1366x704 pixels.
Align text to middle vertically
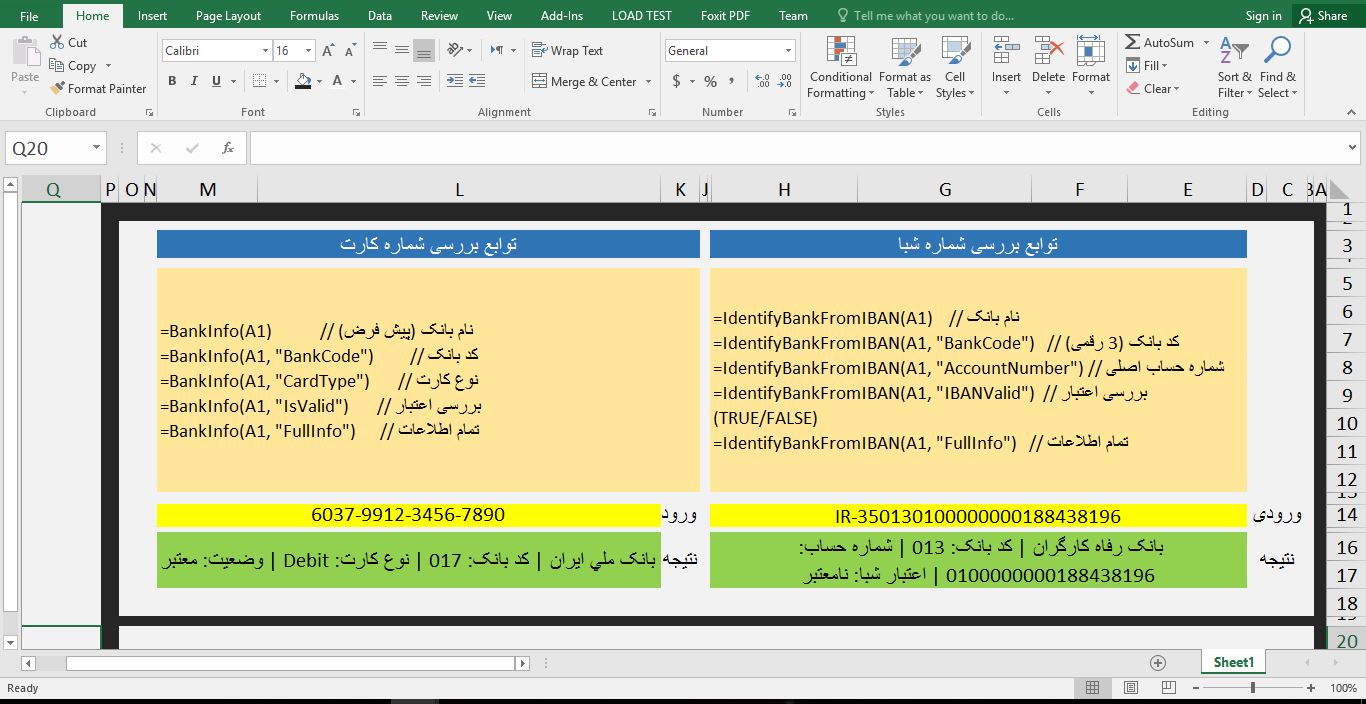pos(402,49)
